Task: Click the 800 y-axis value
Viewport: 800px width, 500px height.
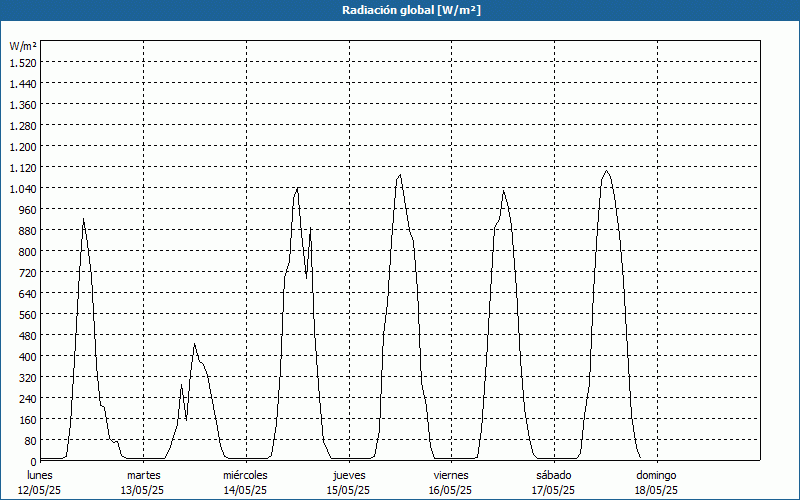Action: 28,252
